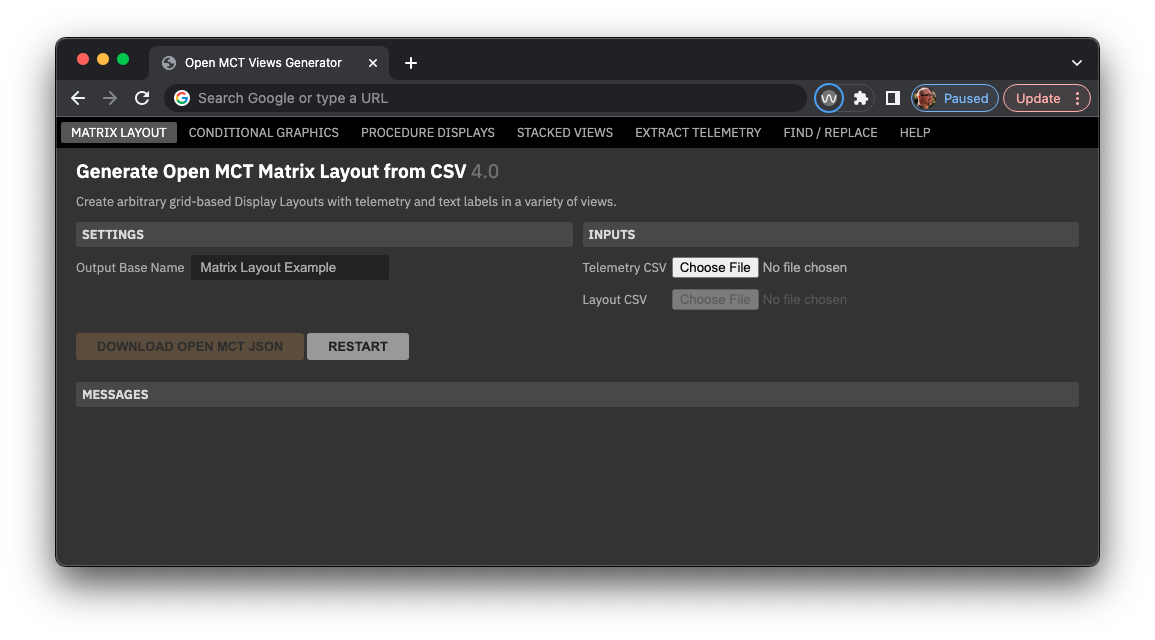Click the browser forward arrow
This screenshot has height=640, width=1155.
tap(110, 98)
